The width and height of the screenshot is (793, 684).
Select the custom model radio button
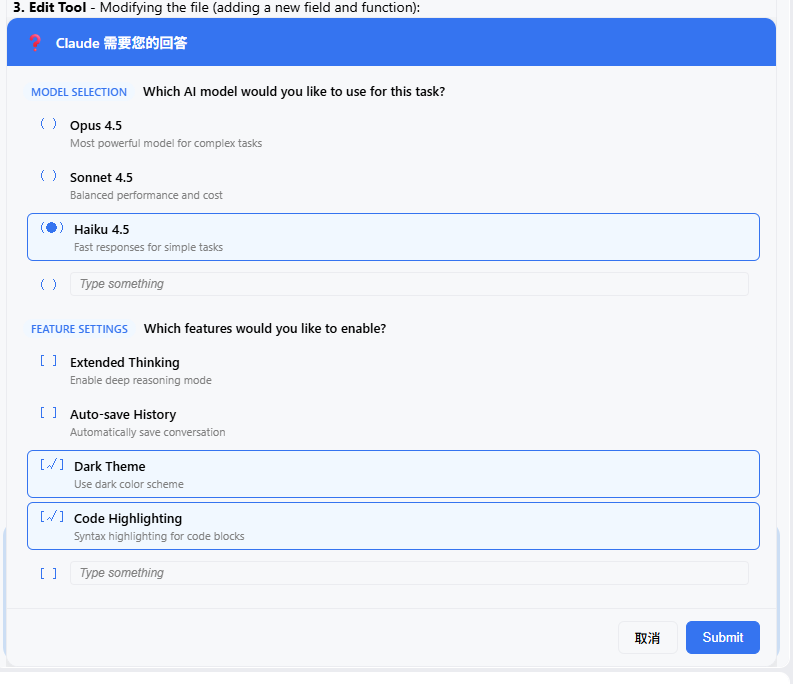[49, 284]
